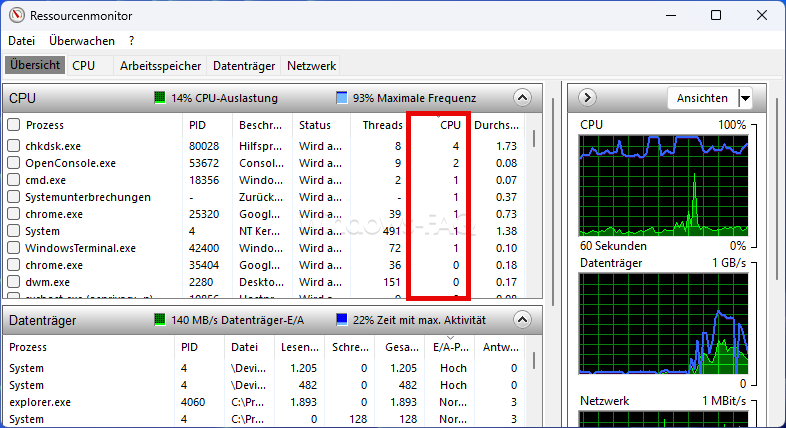786x428 pixels.
Task: Sort CPU list by Beschr... column
Action: click(x=262, y=125)
